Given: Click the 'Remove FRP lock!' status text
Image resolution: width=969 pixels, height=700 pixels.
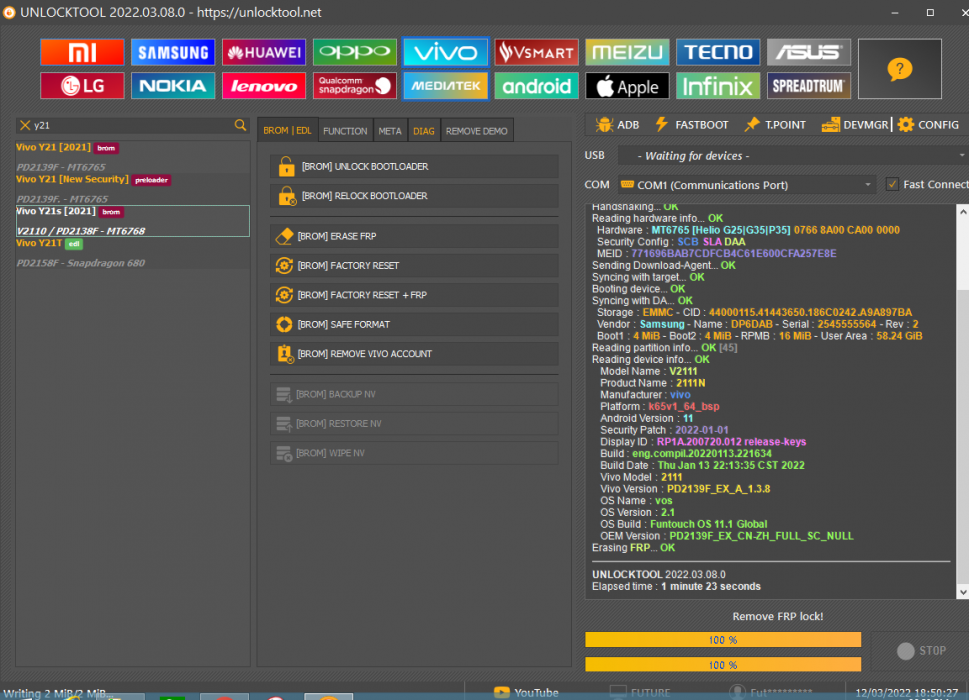Looking at the screenshot, I should [777, 616].
